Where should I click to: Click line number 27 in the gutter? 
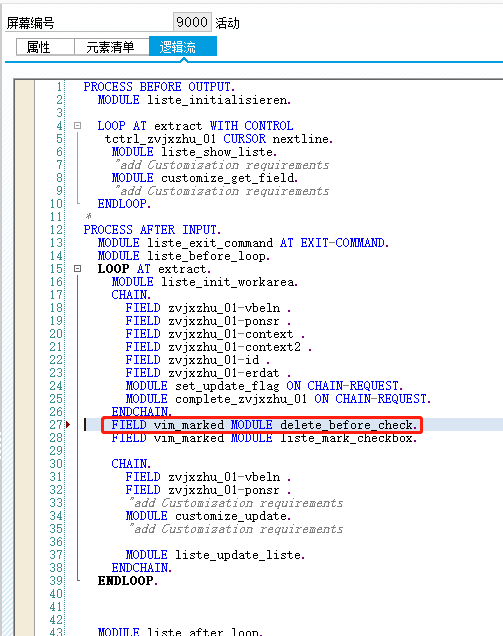click(56, 425)
